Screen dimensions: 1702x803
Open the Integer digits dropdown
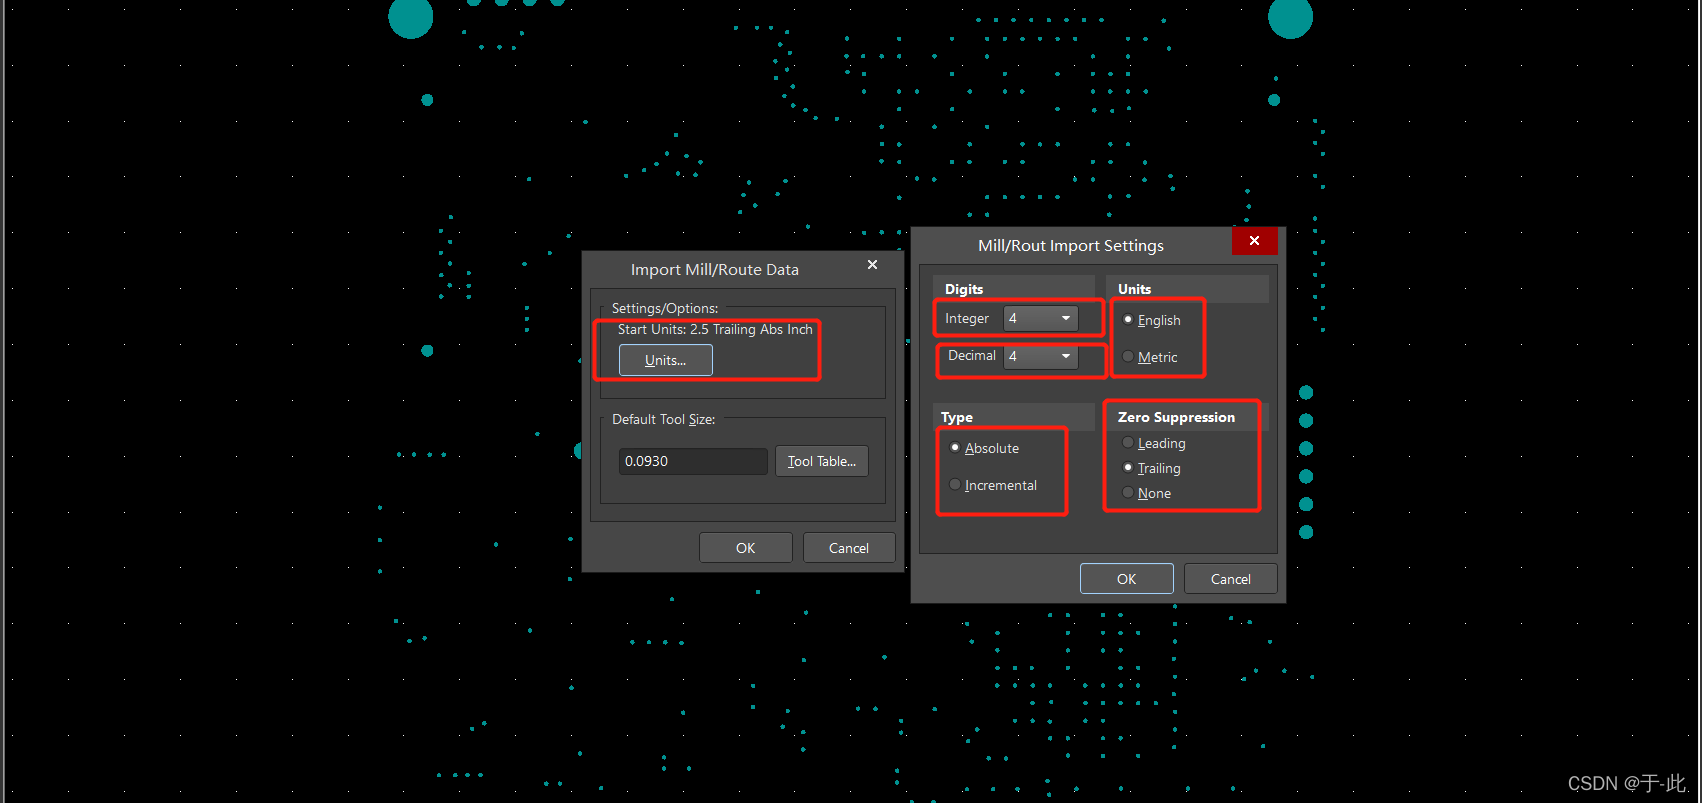tap(1041, 318)
